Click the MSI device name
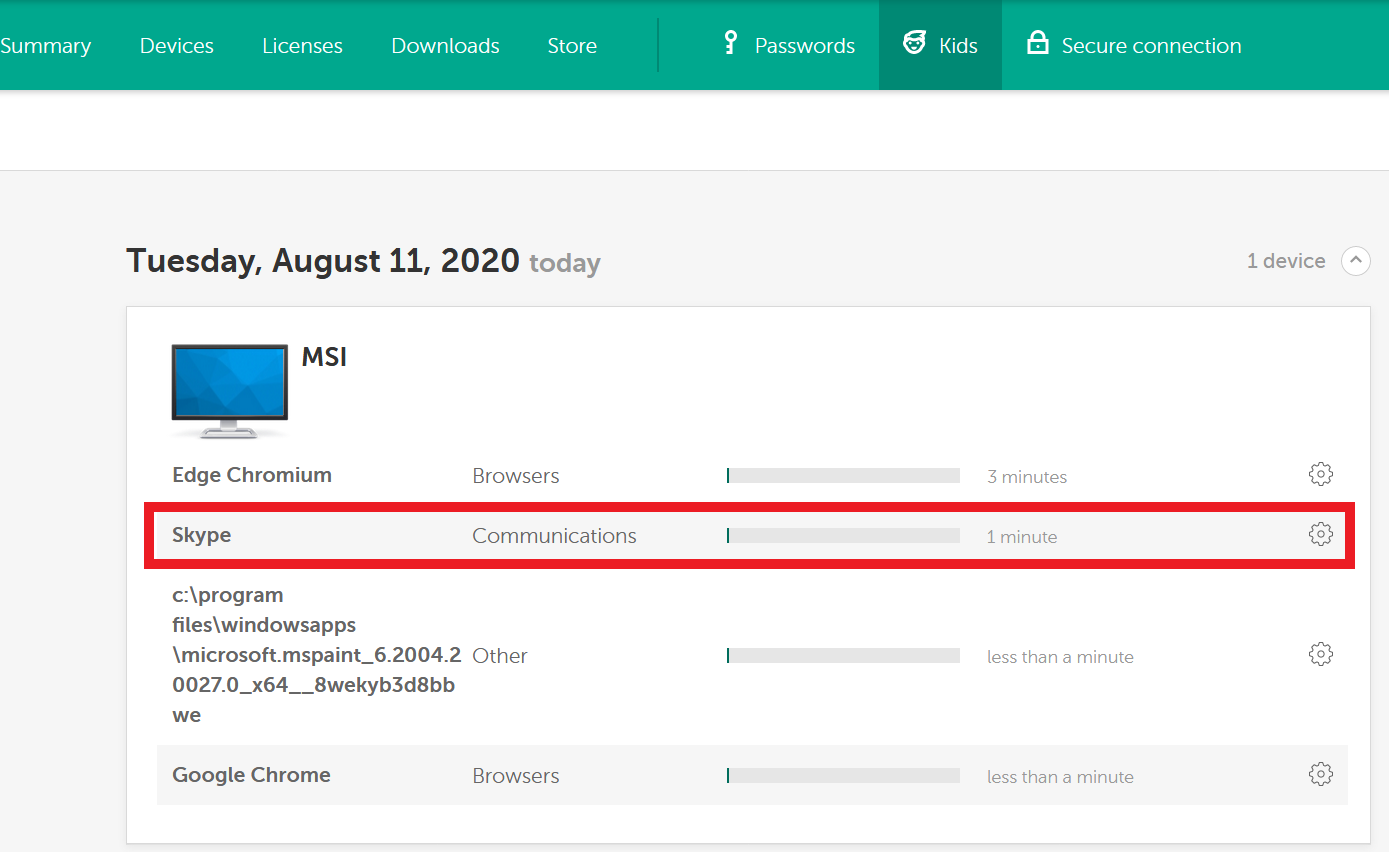This screenshot has height=852, width=1389. click(x=324, y=357)
